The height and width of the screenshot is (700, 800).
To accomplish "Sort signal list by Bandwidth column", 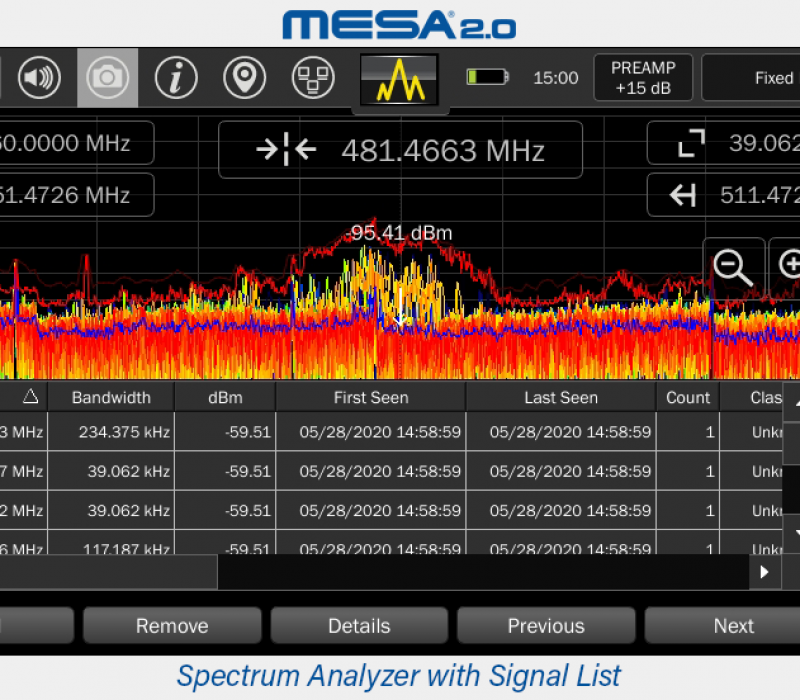I will coord(111,397).
